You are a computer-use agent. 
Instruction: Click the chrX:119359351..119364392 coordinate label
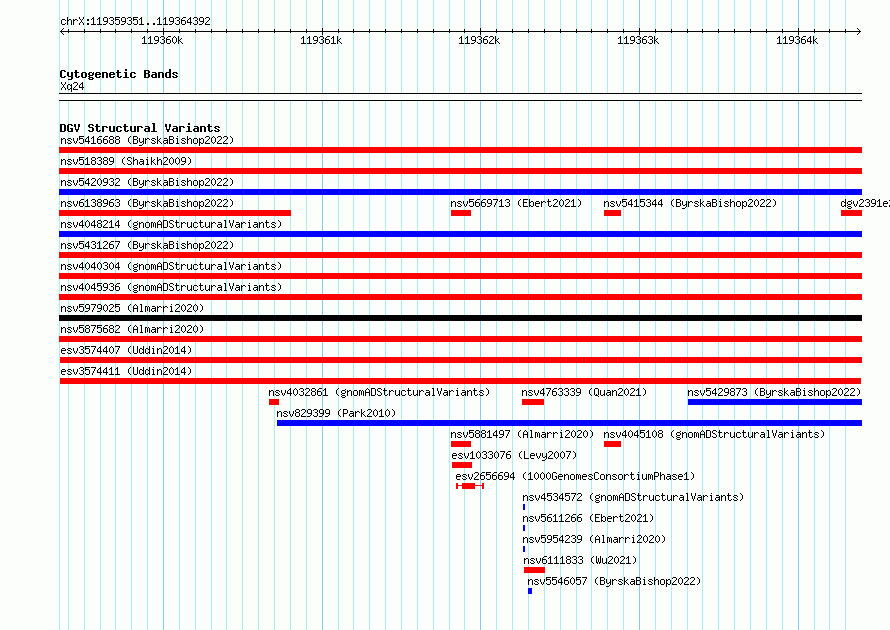click(x=135, y=21)
